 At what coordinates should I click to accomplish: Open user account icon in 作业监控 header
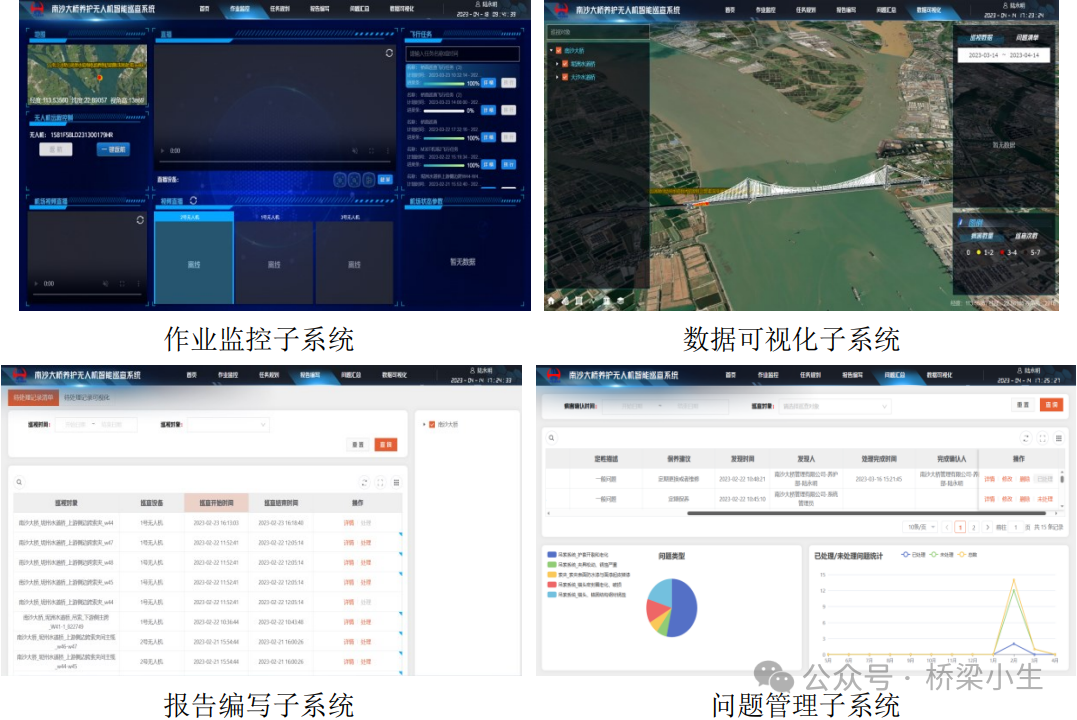click(x=478, y=4)
